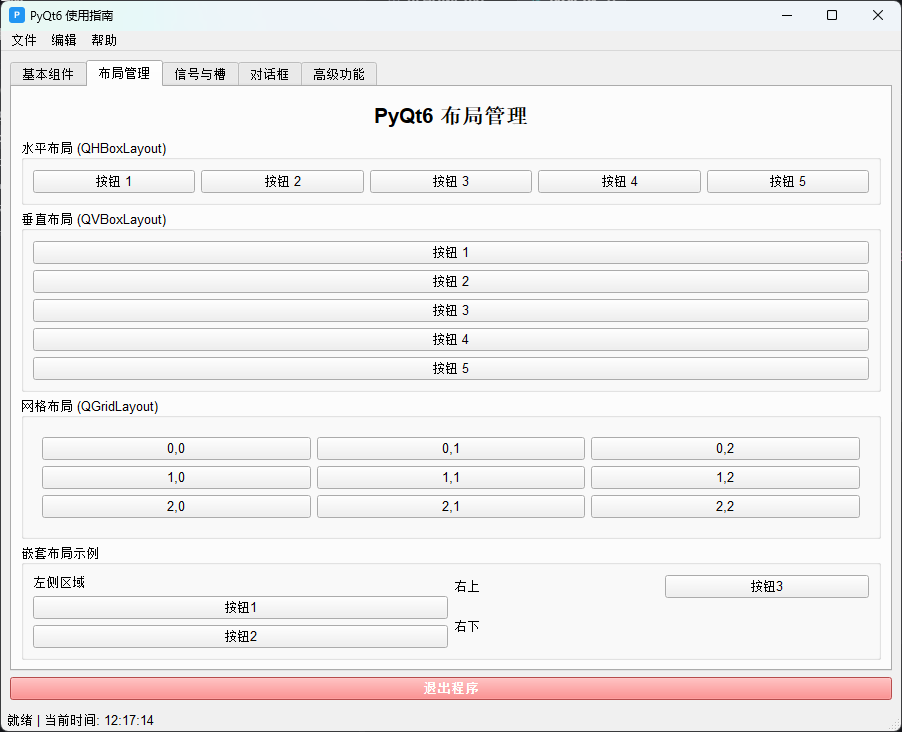Screen dimensions: 902x732
Task: Switch to the 高级功能 tab
Action: click(x=338, y=73)
